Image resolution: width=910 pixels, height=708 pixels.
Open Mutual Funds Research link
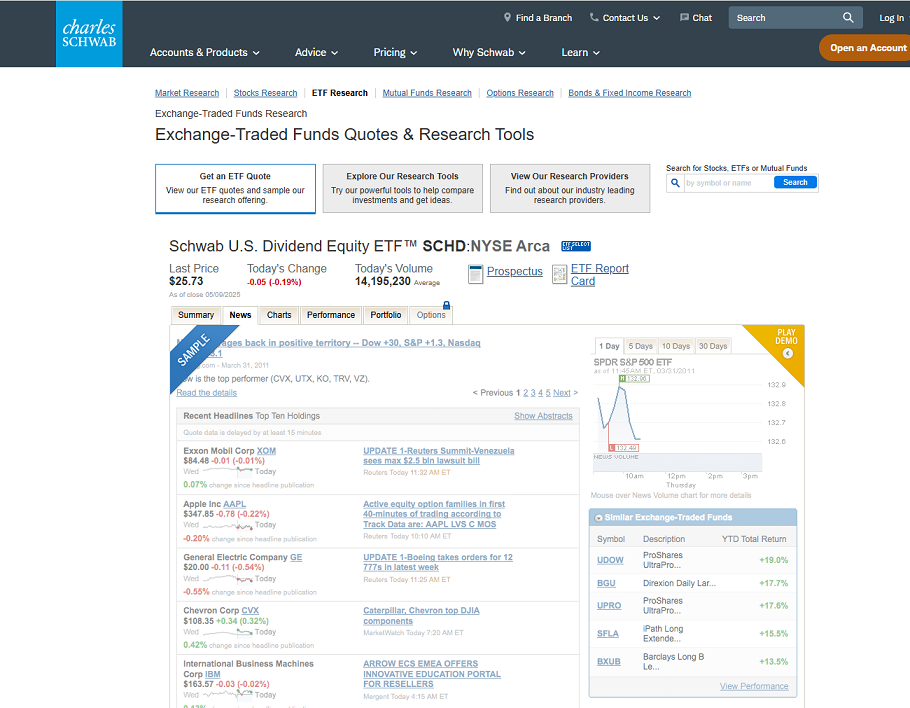(x=427, y=93)
